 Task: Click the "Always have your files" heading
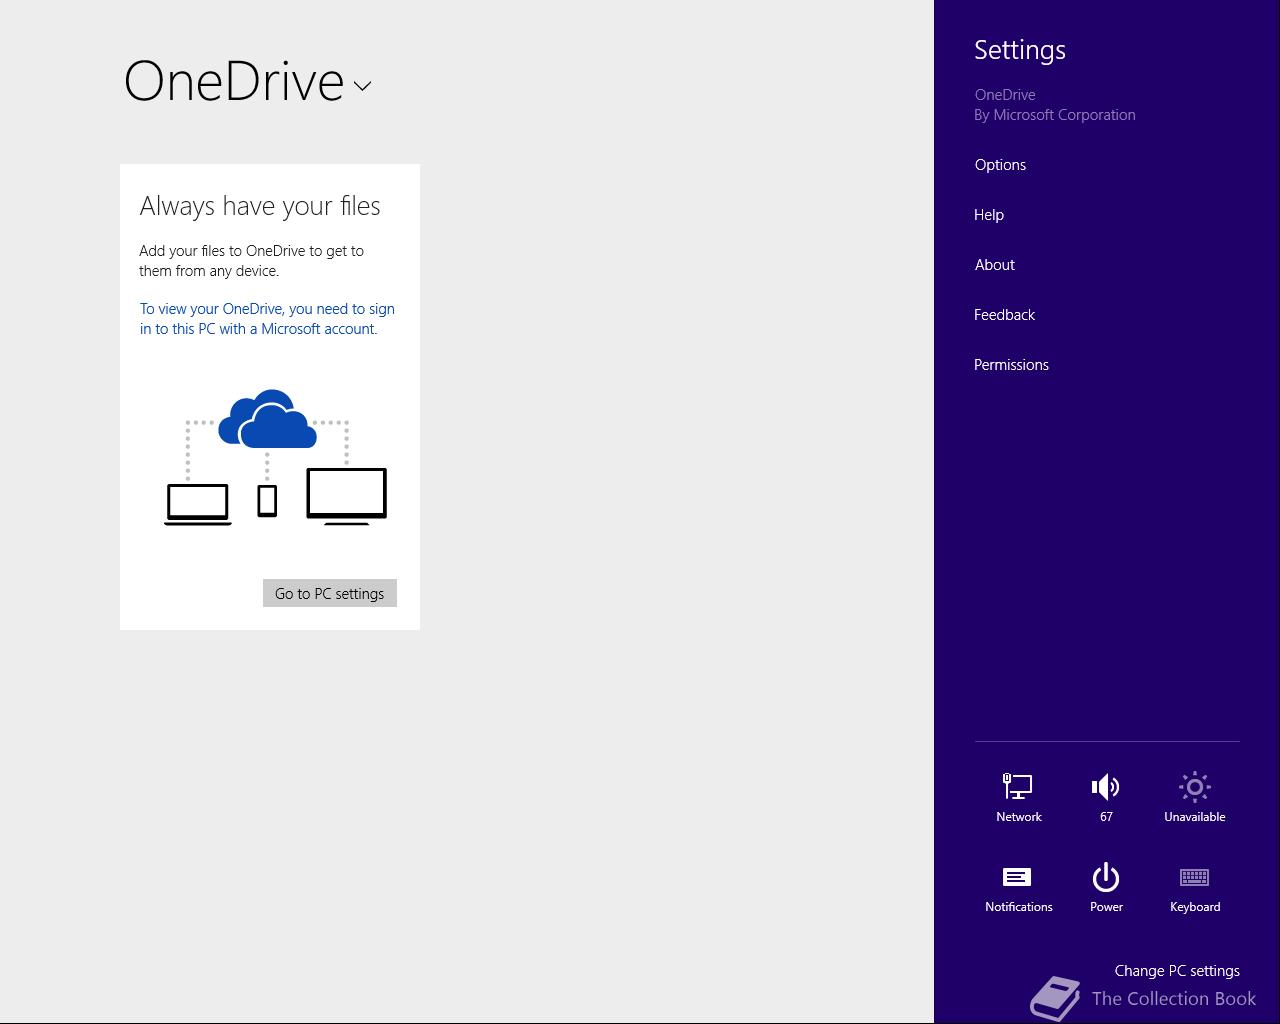(260, 206)
